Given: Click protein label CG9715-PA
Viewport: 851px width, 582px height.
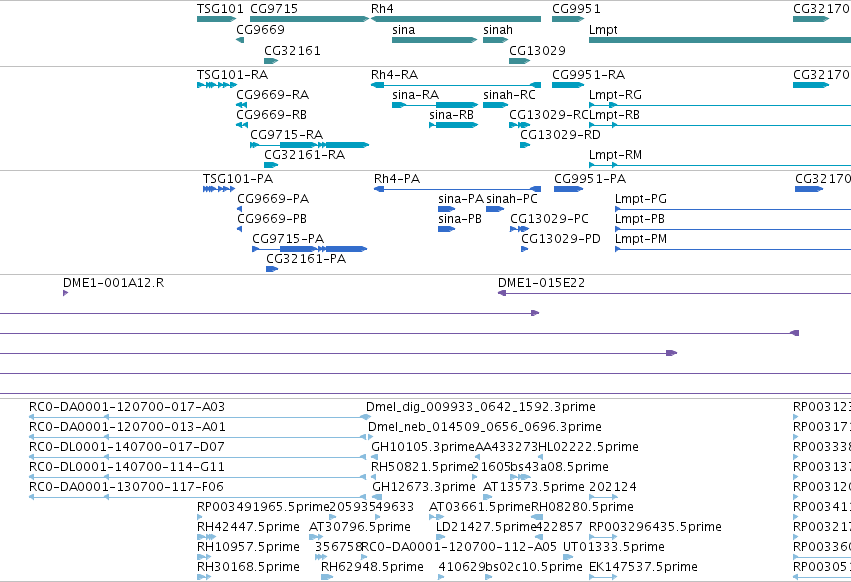Looking at the screenshot, I should tap(288, 238).
